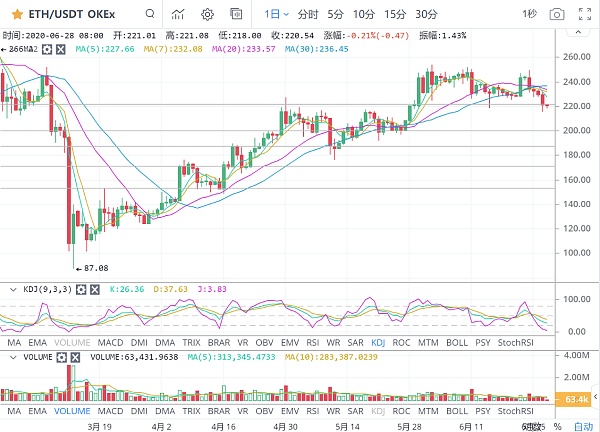
Task: Expand the 1日 interval dropdown
Action: point(277,15)
